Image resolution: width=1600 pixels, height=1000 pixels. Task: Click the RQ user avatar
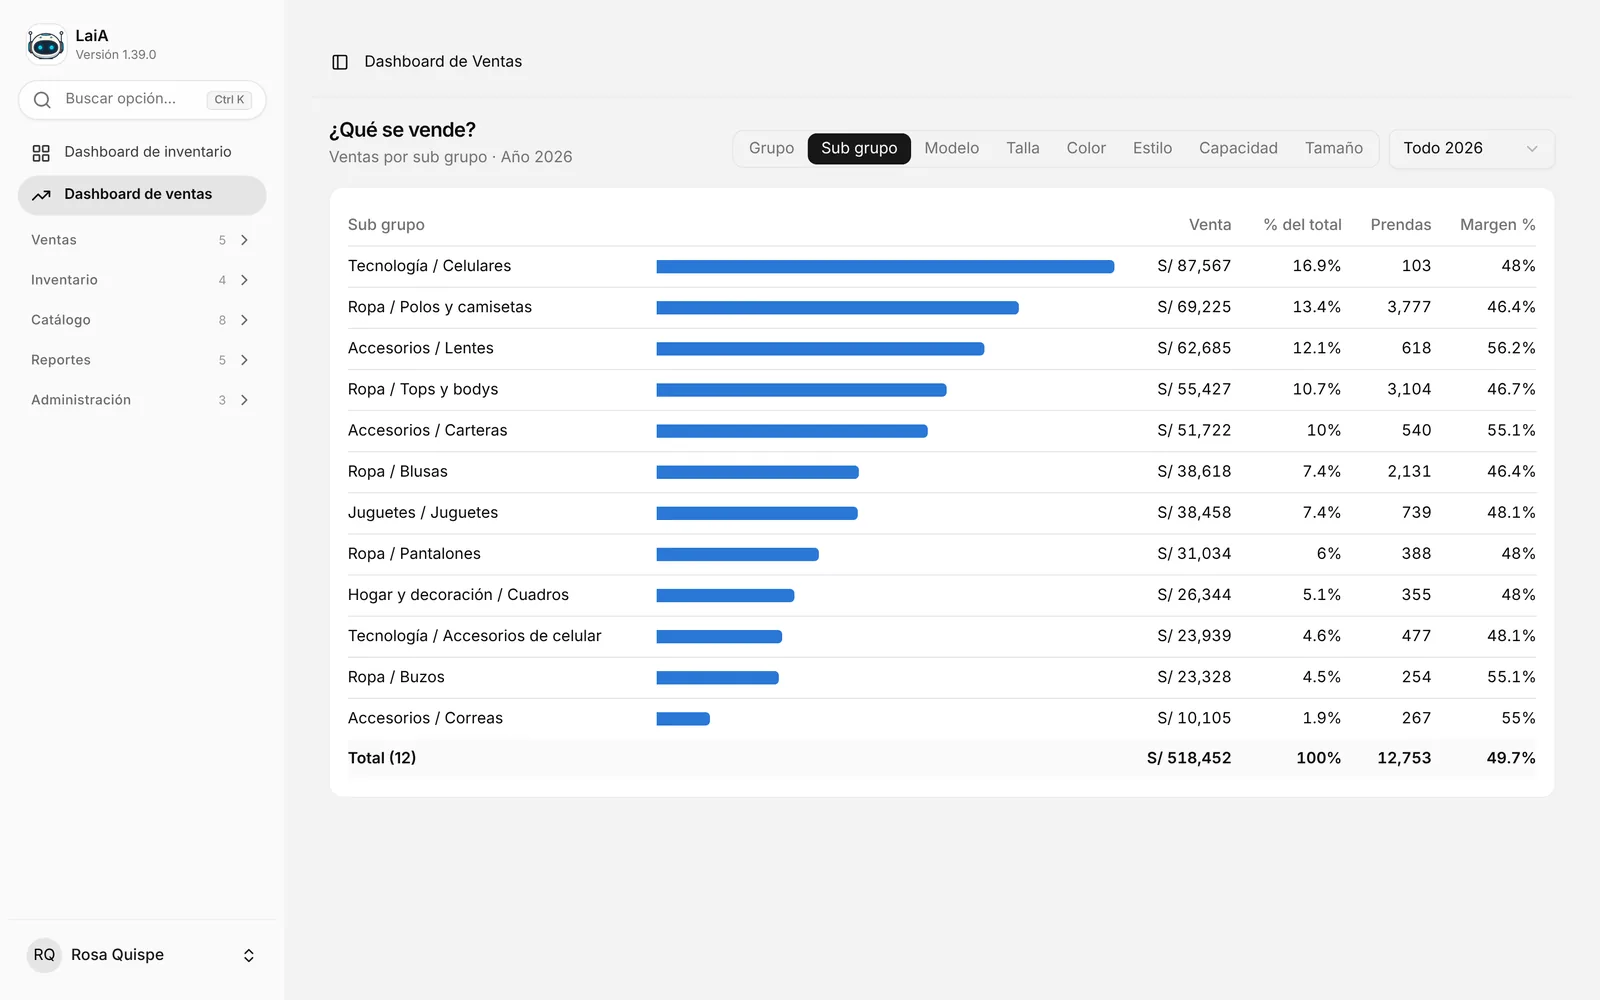pos(44,955)
